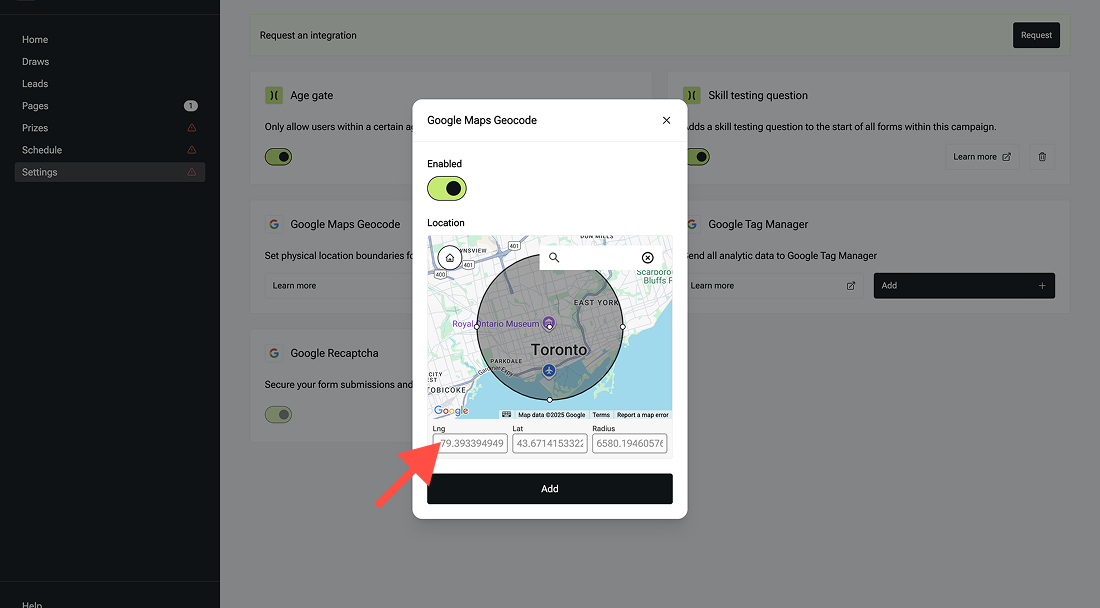Toggle the Google Recaptcha switch
This screenshot has height=608, width=1100.
coord(279,414)
